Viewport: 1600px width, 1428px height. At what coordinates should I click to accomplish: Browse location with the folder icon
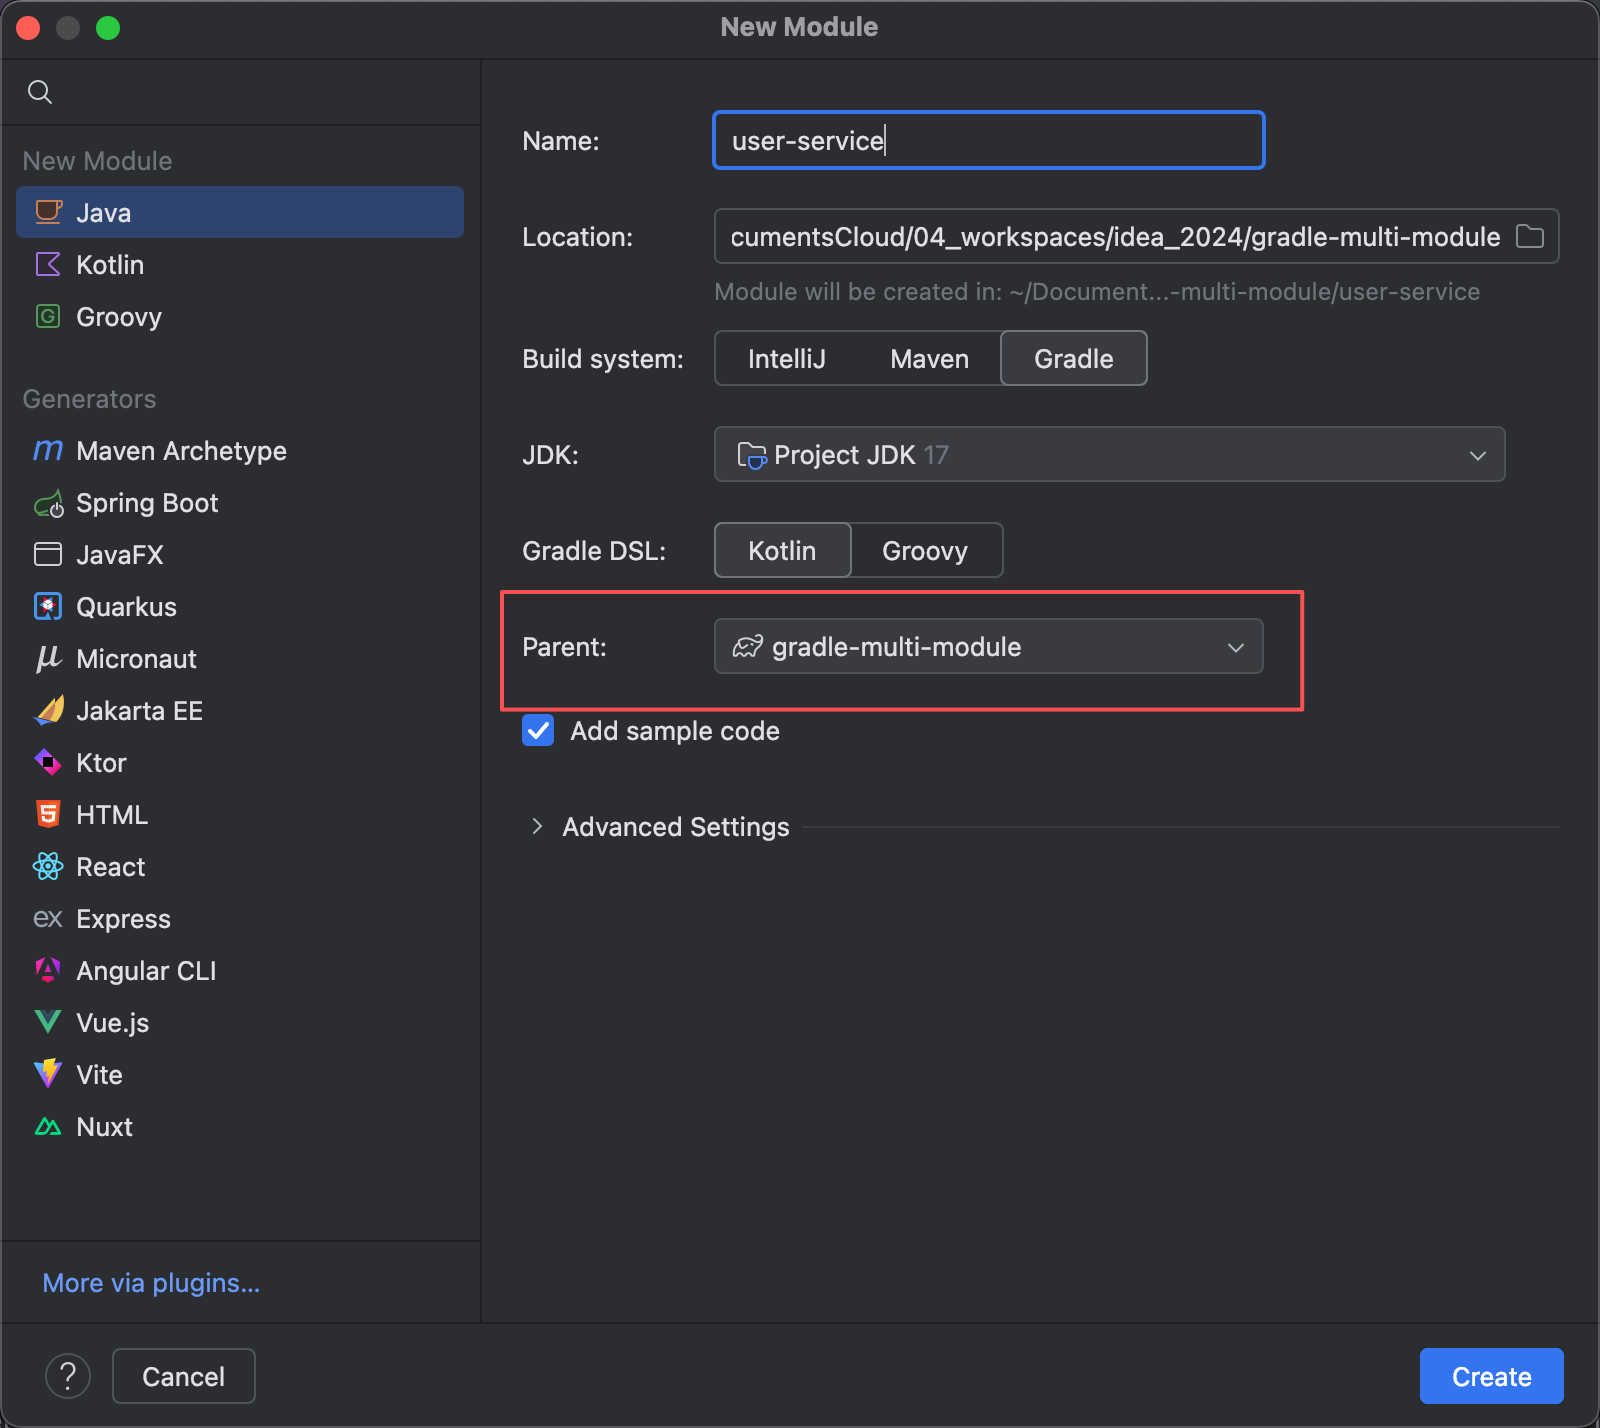pos(1530,236)
